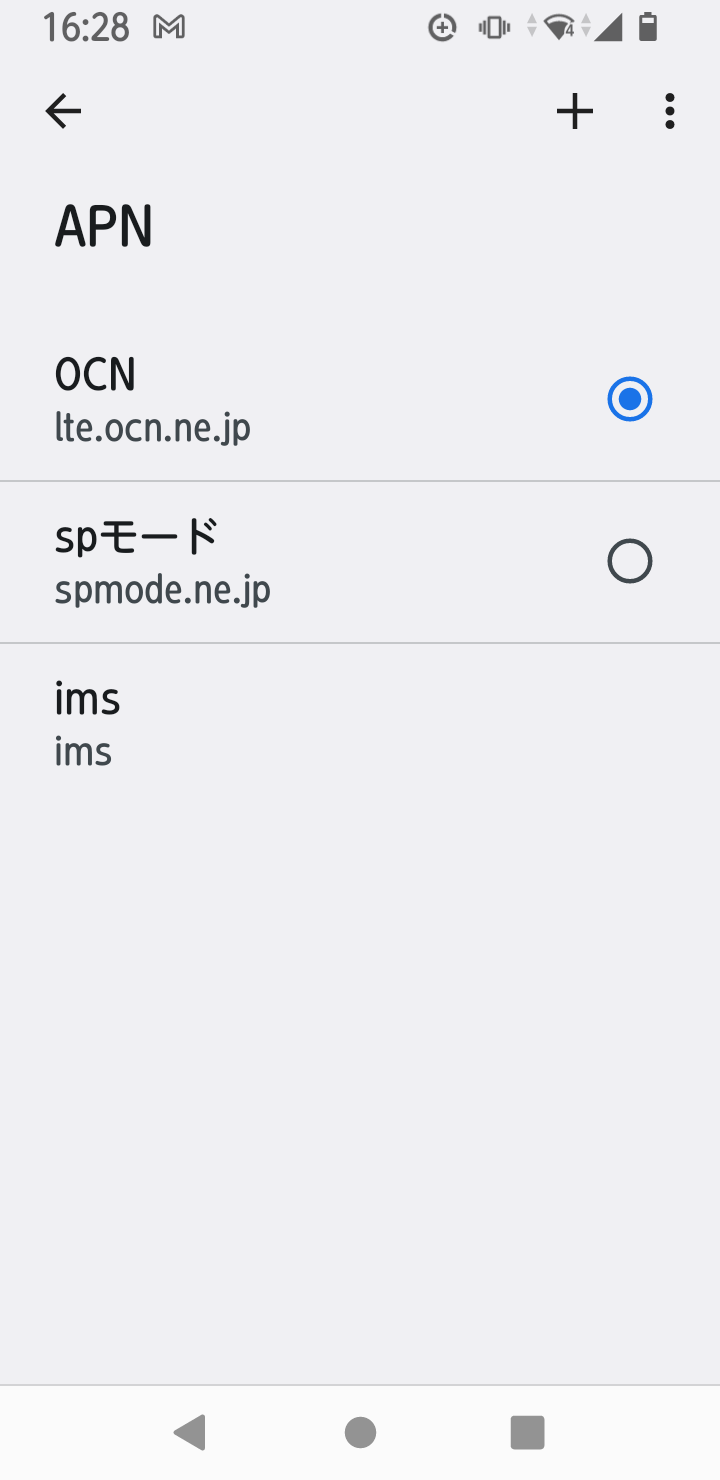
Task: Tap the plus icon to add a new APN
Action: 575,111
